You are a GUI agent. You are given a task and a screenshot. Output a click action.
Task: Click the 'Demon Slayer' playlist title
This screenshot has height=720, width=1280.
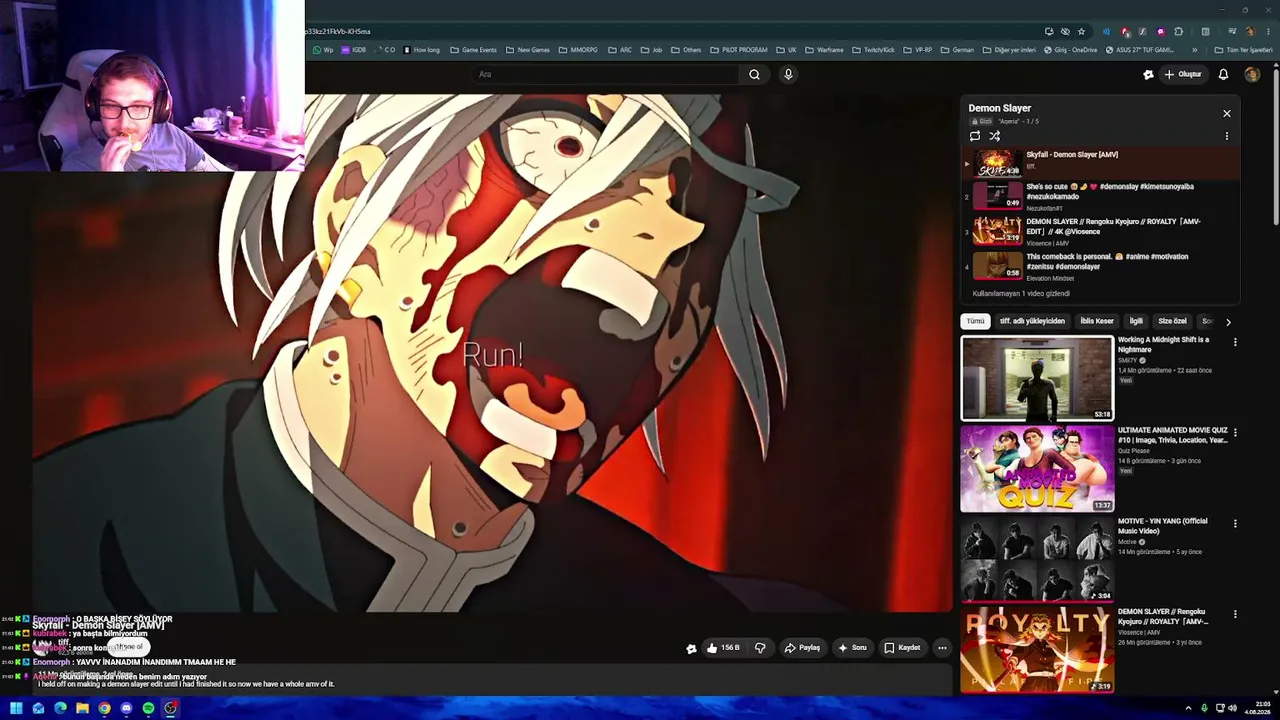point(999,108)
